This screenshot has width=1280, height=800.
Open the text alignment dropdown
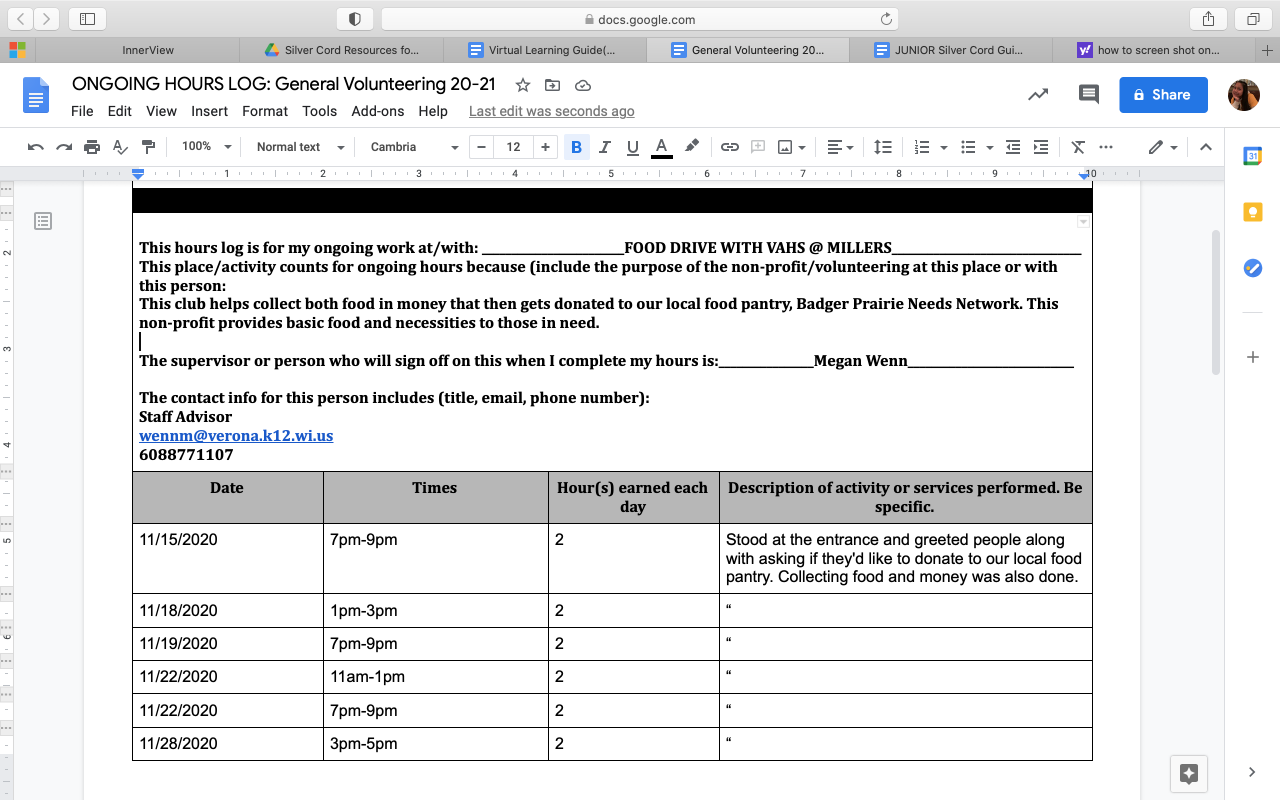840,147
